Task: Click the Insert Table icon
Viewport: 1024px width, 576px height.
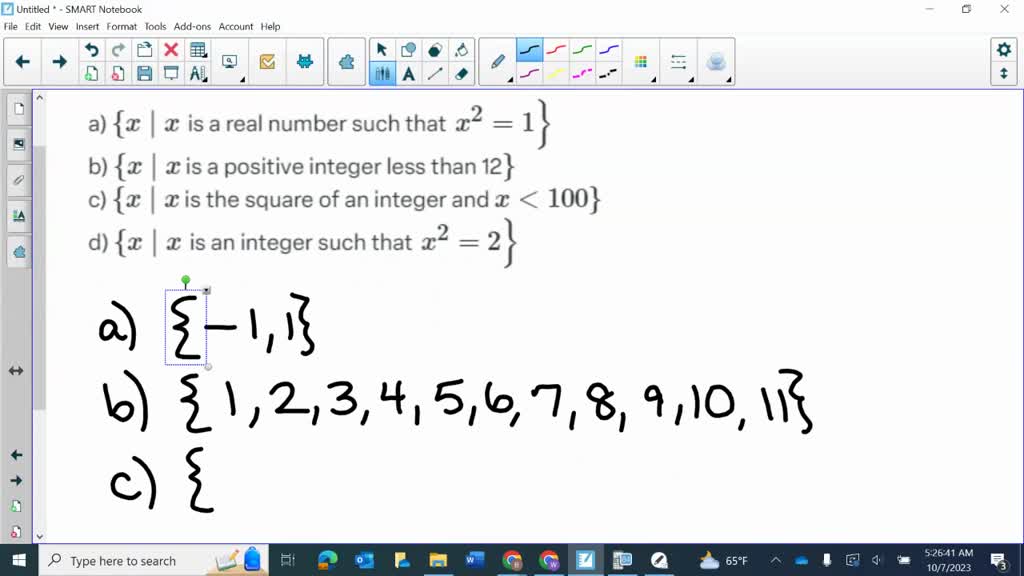Action: tap(198, 48)
